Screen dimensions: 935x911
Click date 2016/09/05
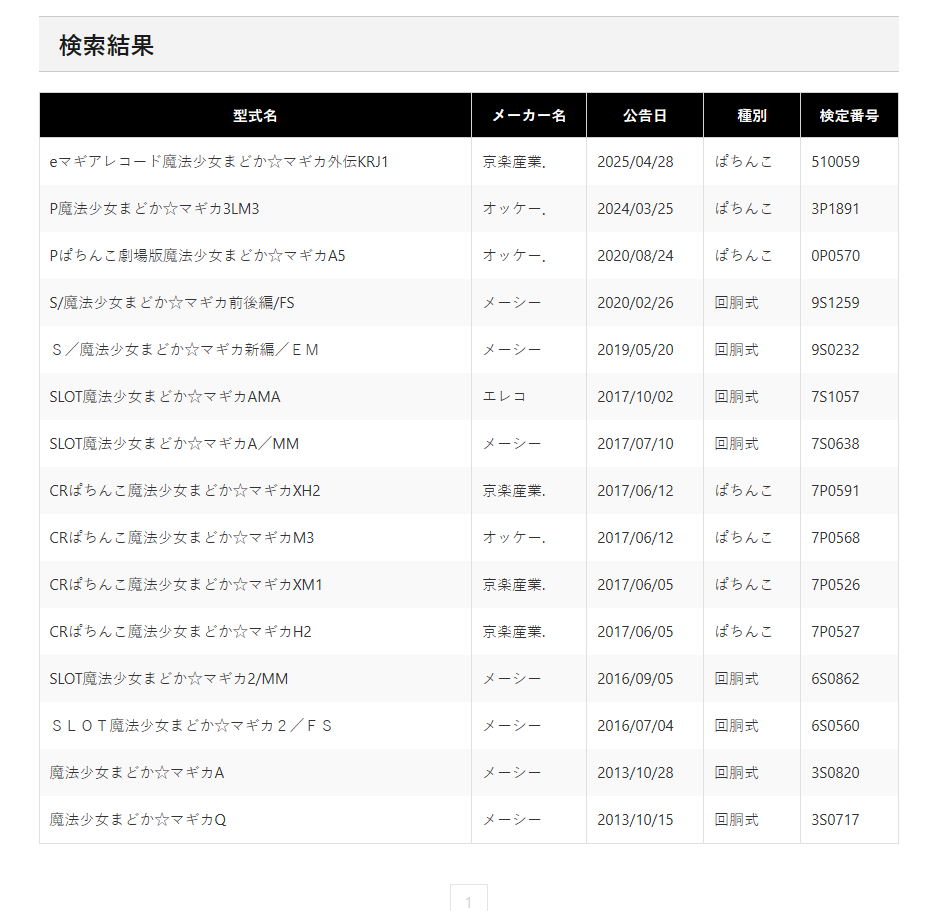click(636, 679)
